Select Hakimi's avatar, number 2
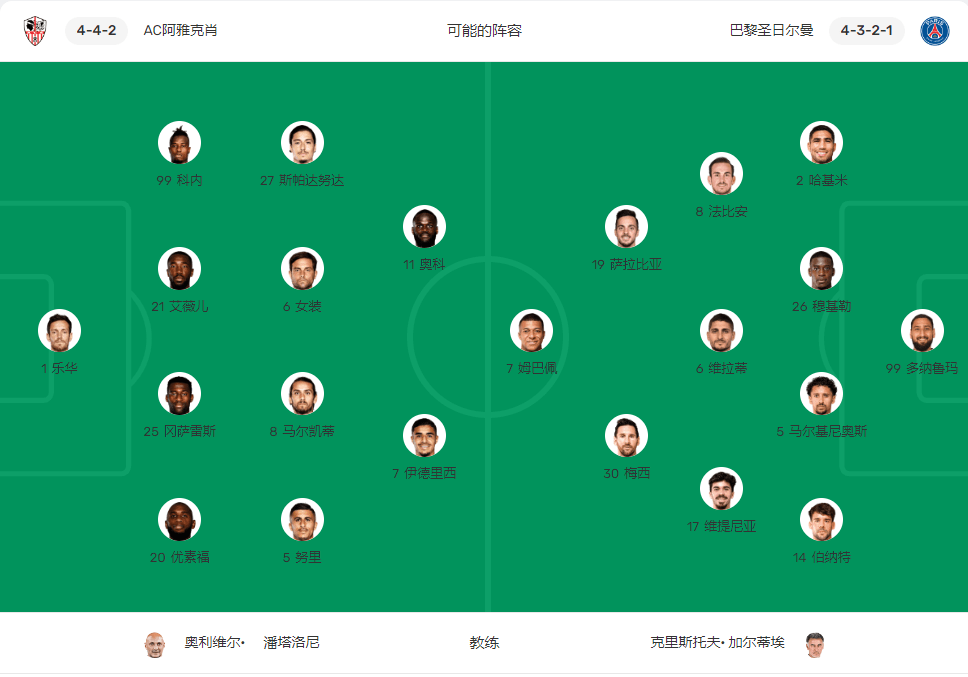The height and width of the screenshot is (677, 968). 821,143
